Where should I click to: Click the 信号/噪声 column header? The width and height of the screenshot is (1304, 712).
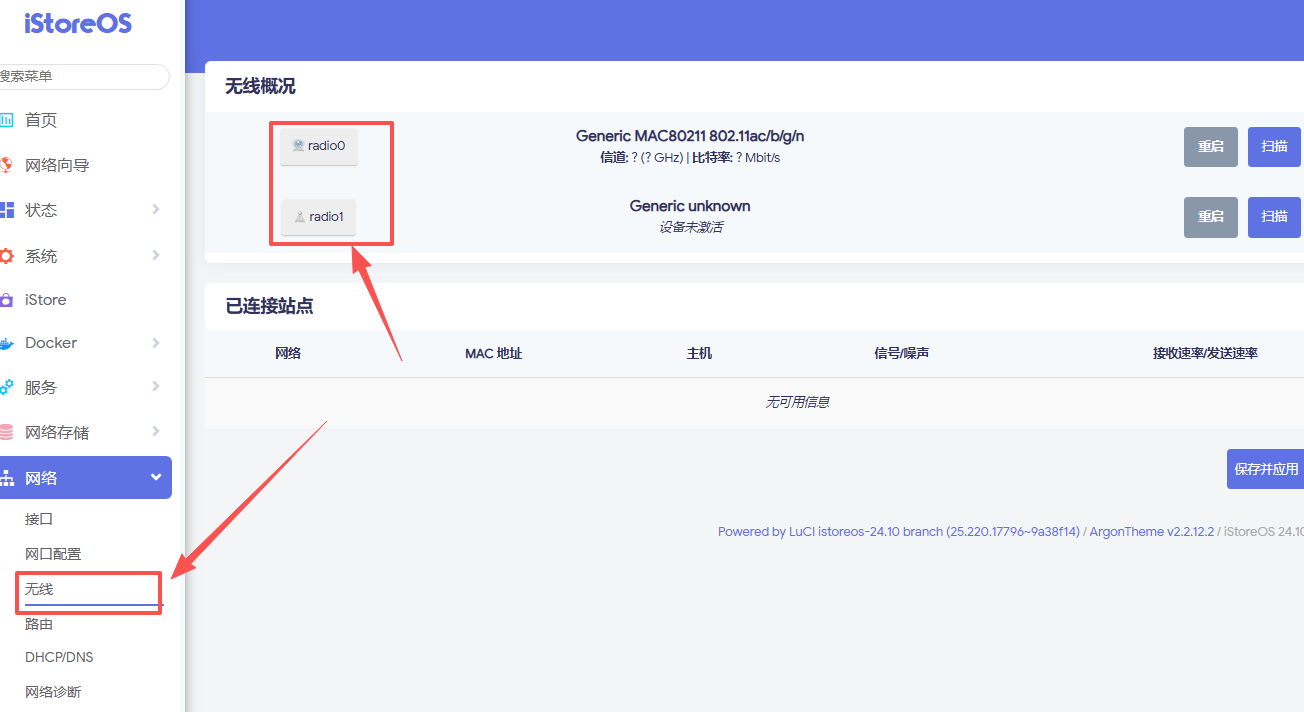[x=902, y=353]
